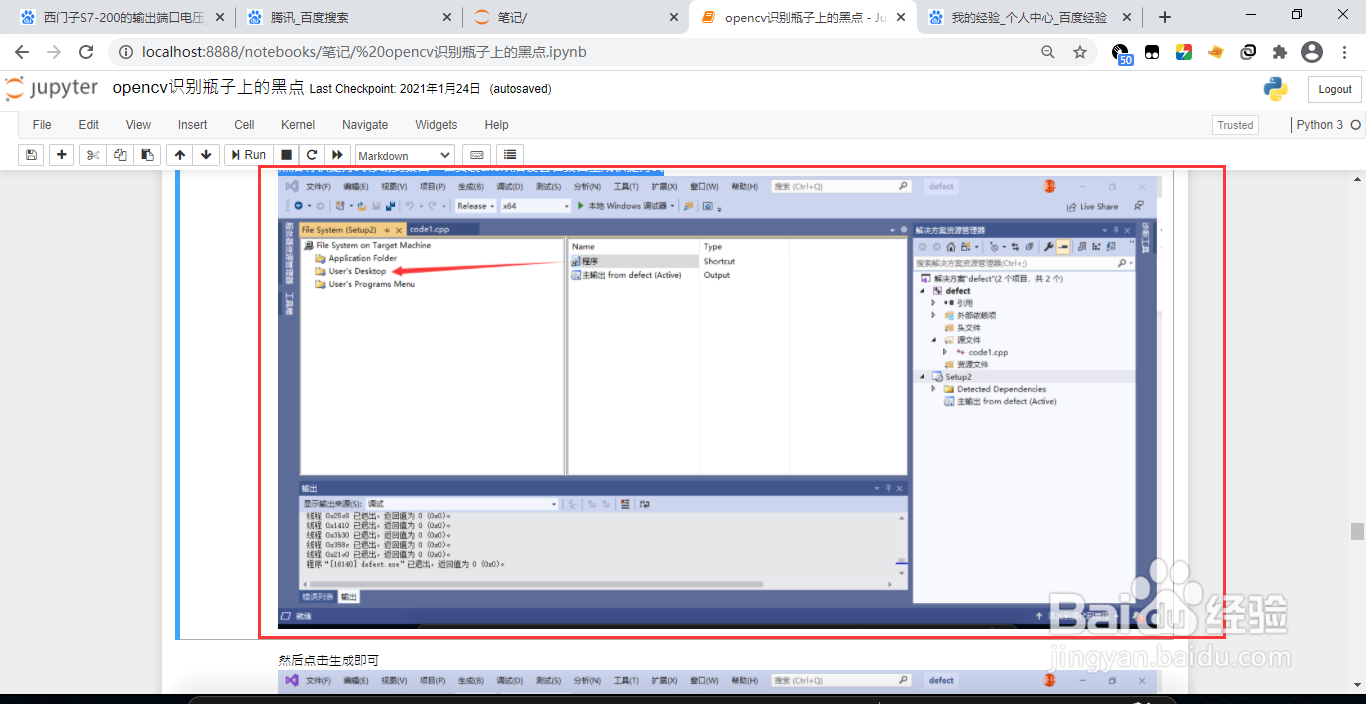Move selected cell up with the arrow
This screenshot has width=1366, height=704.
[180, 155]
